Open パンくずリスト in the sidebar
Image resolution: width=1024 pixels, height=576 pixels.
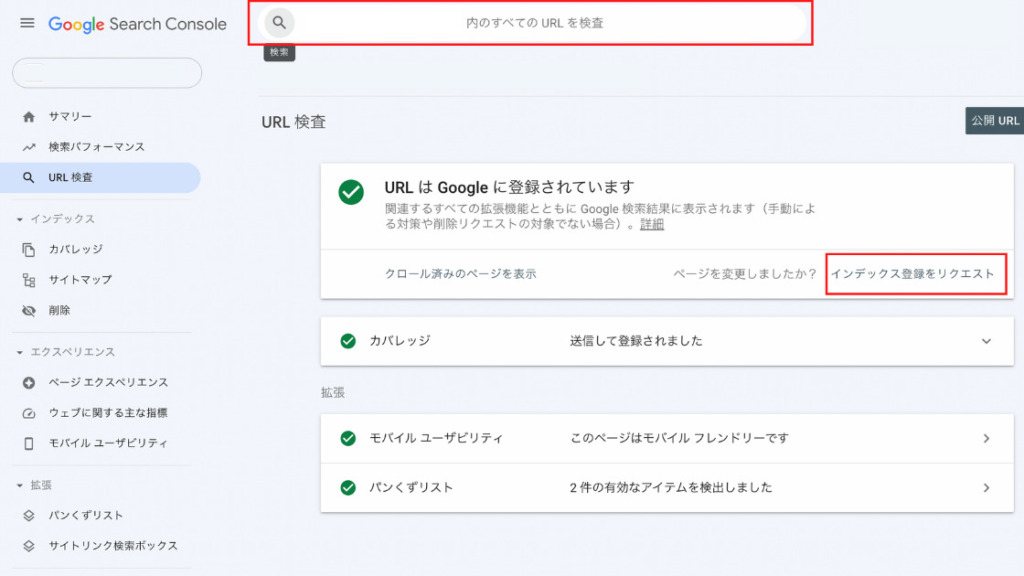coord(86,515)
